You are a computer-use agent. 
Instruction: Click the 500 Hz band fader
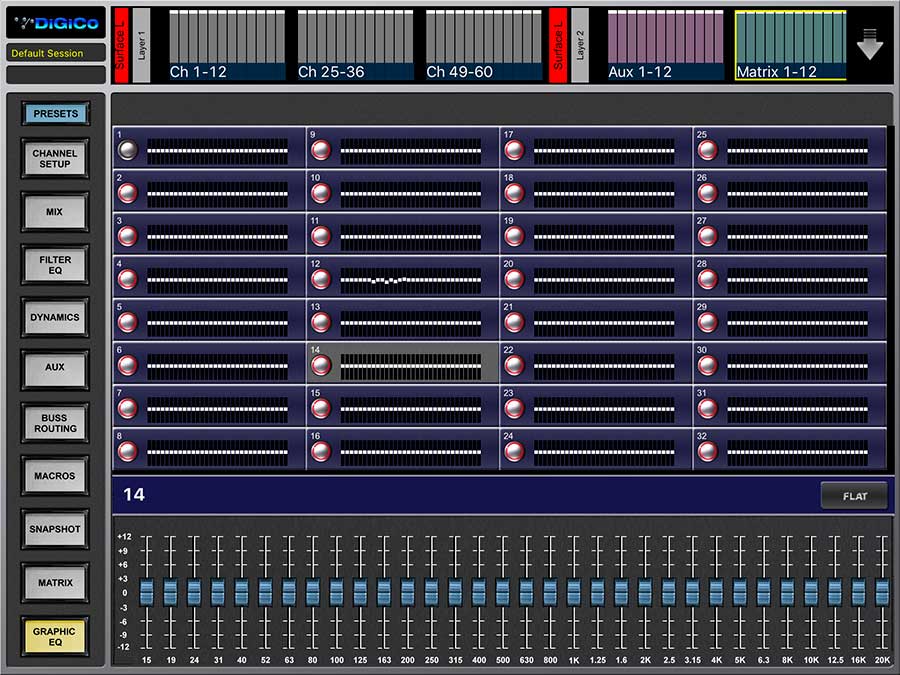coord(502,592)
